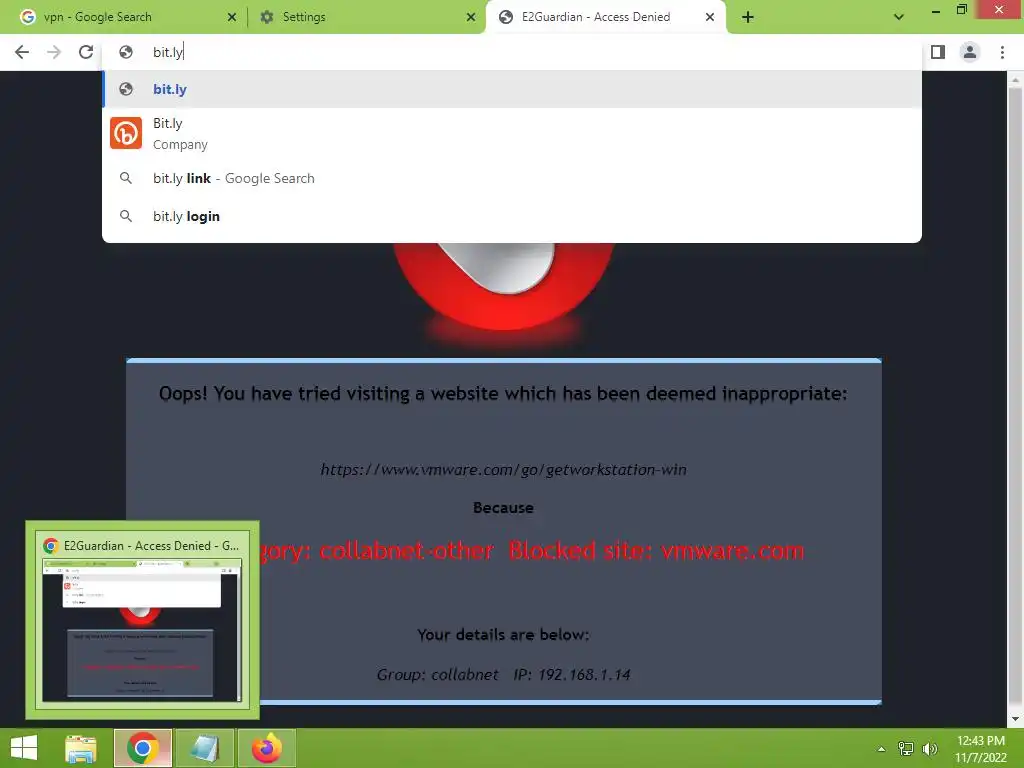The height and width of the screenshot is (768, 1024).
Task: Click the magnifier icon beside bit.ly login
Action: pos(125,216)
